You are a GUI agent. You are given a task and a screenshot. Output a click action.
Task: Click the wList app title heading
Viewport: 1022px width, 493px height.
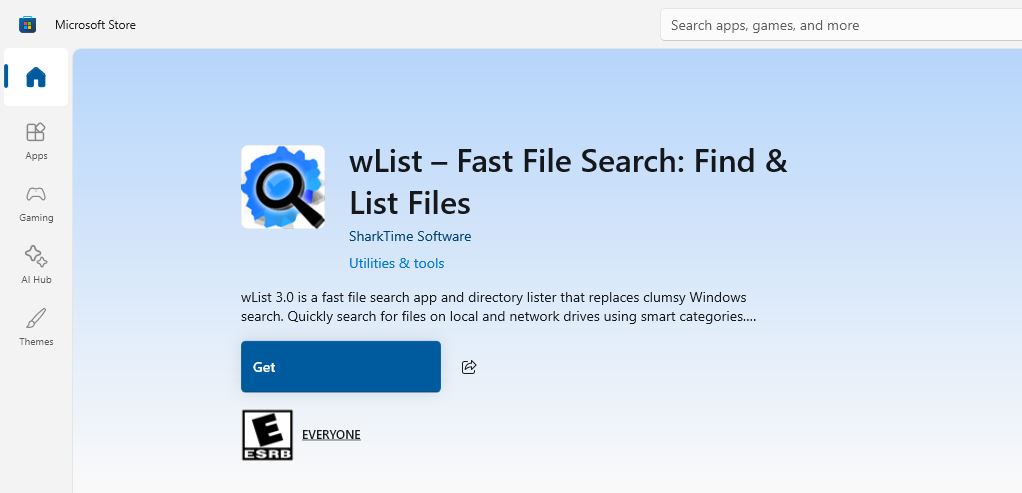[567, 181]
